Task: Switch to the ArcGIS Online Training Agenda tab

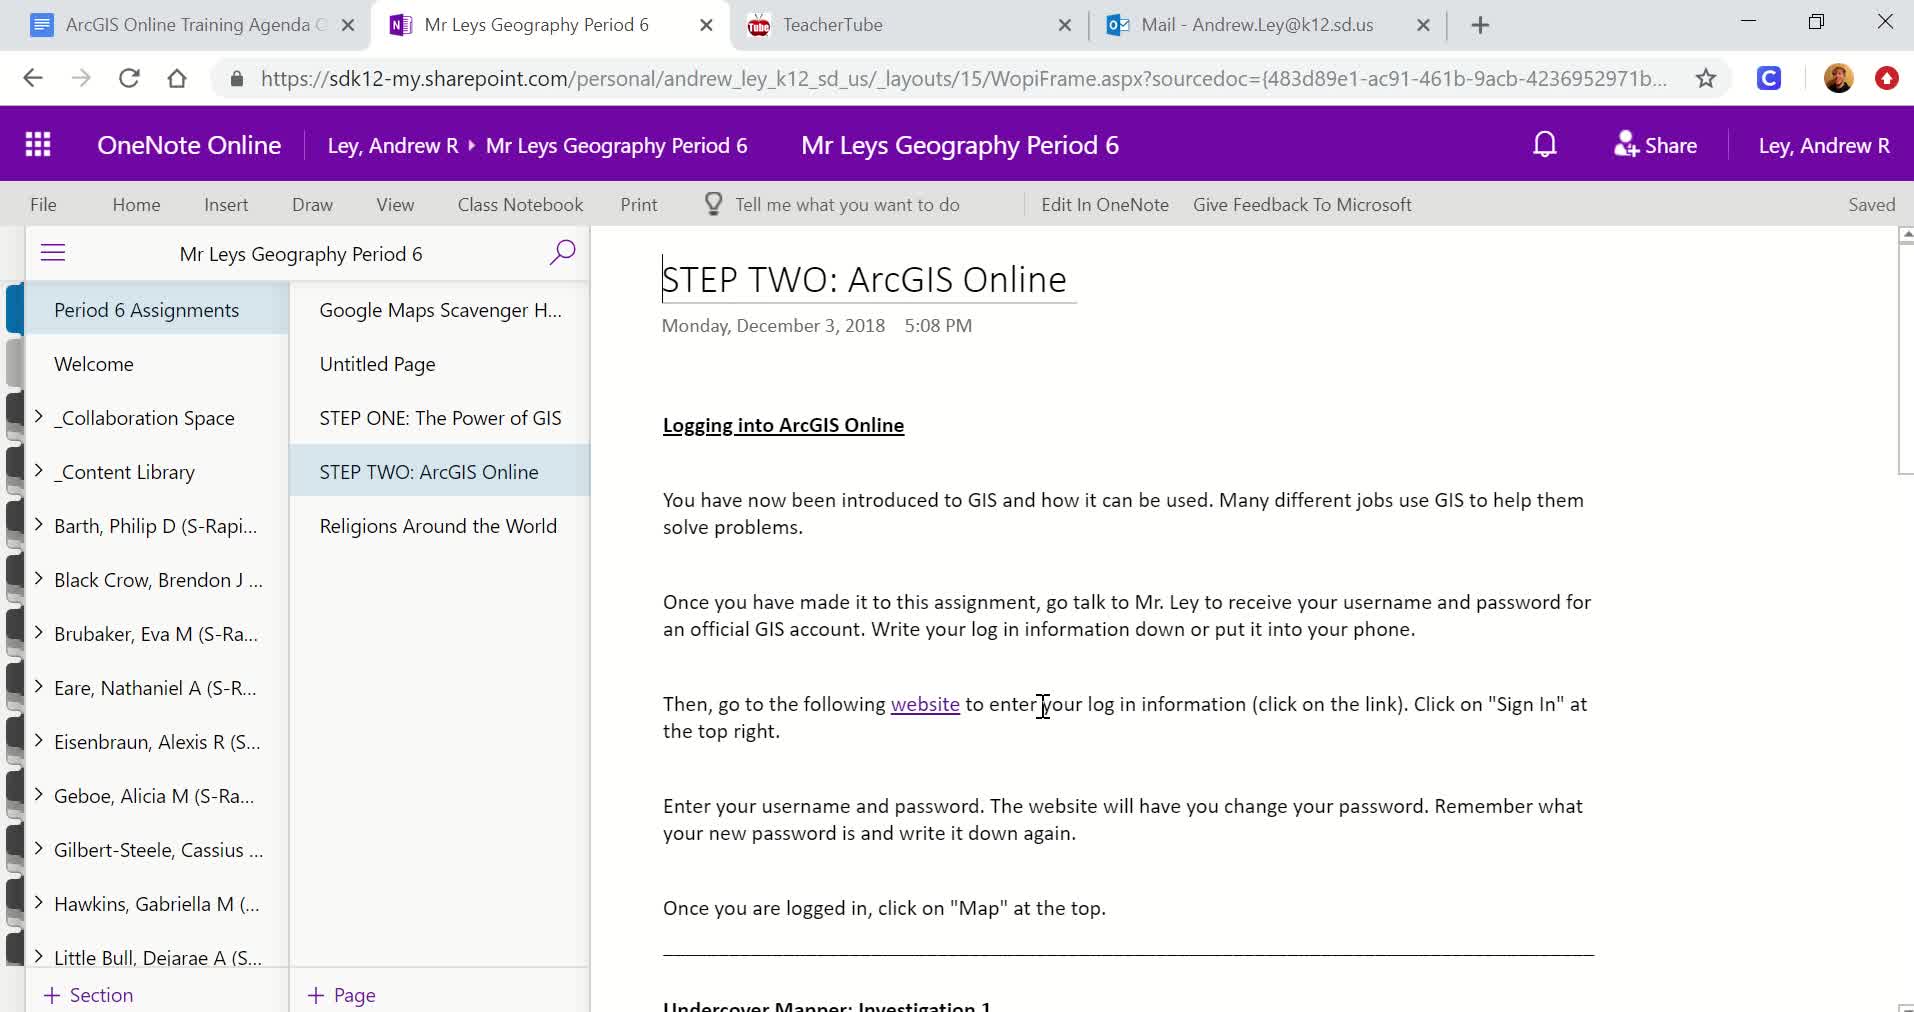Action: click(x=190, y=25)
